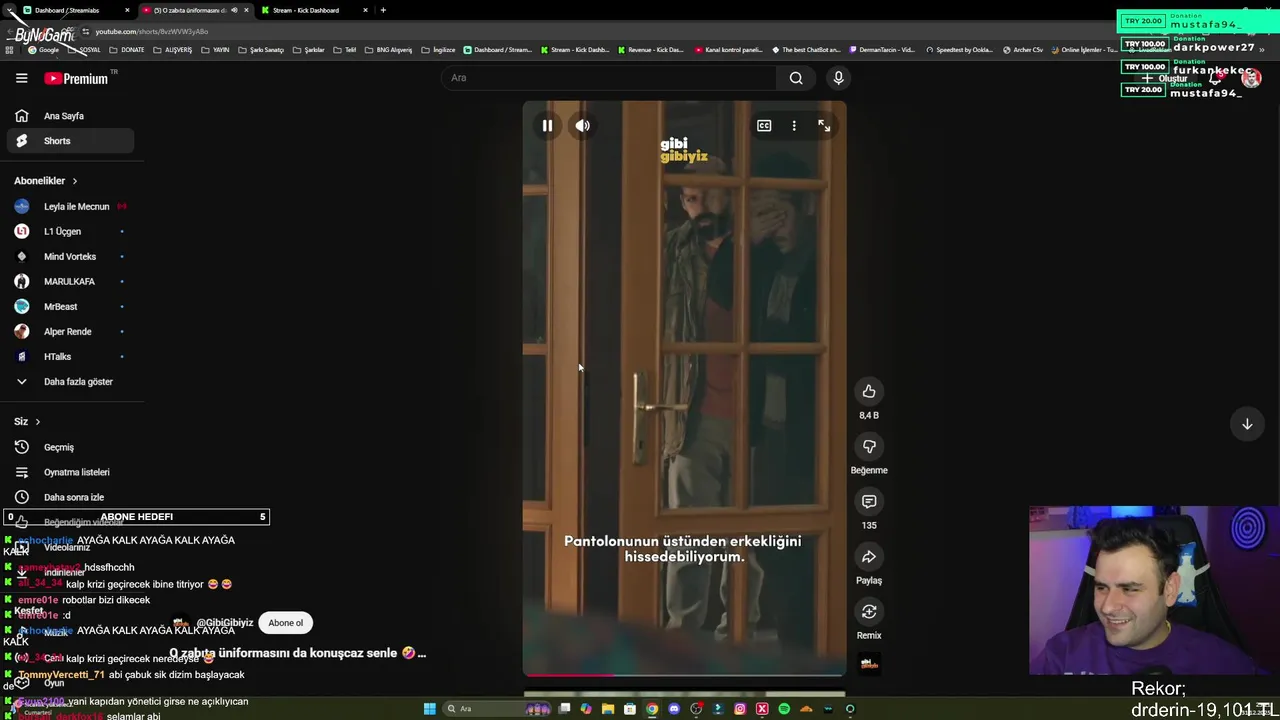Screen dimensions: 1280x720
Task: Open the Şarkılar bookmarks folder
Action: pos(308,50)
